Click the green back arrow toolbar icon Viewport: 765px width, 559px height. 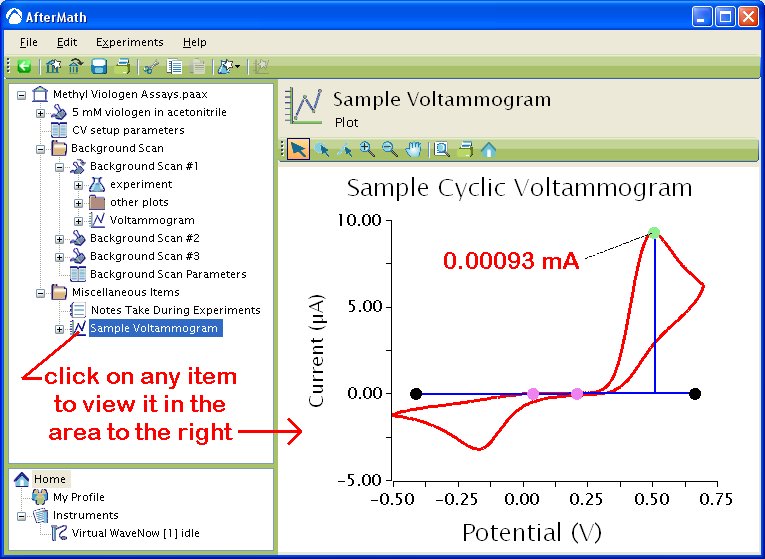24,66
